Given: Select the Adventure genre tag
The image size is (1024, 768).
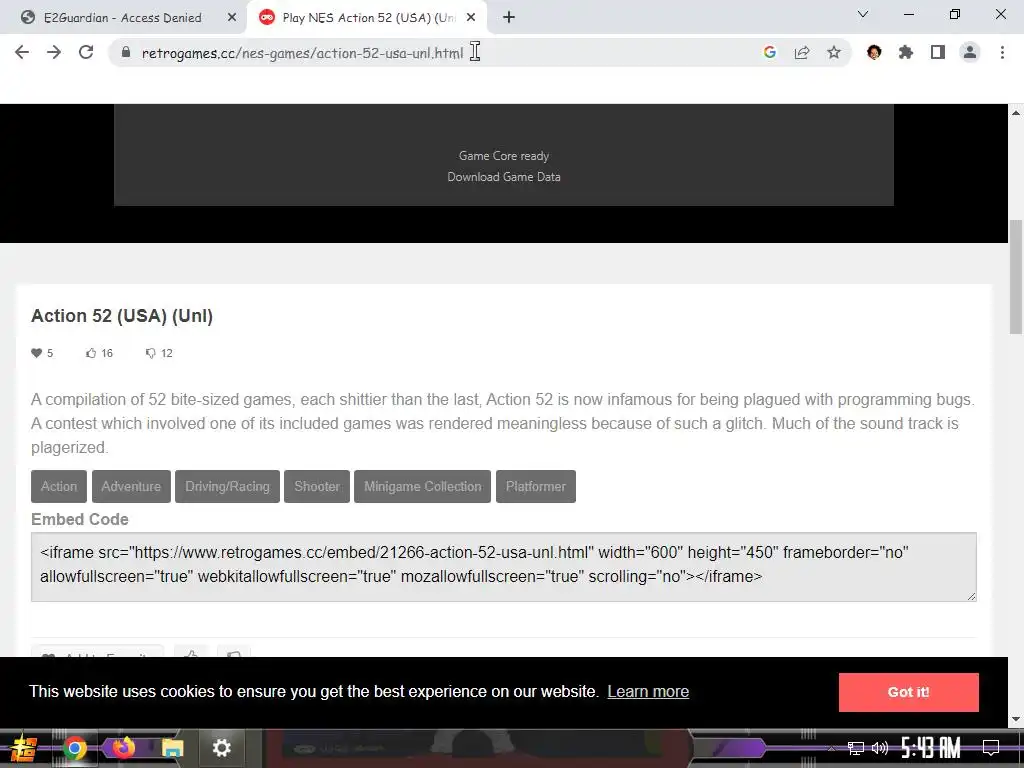Looking at the screenshot, I should coord(131,487).
